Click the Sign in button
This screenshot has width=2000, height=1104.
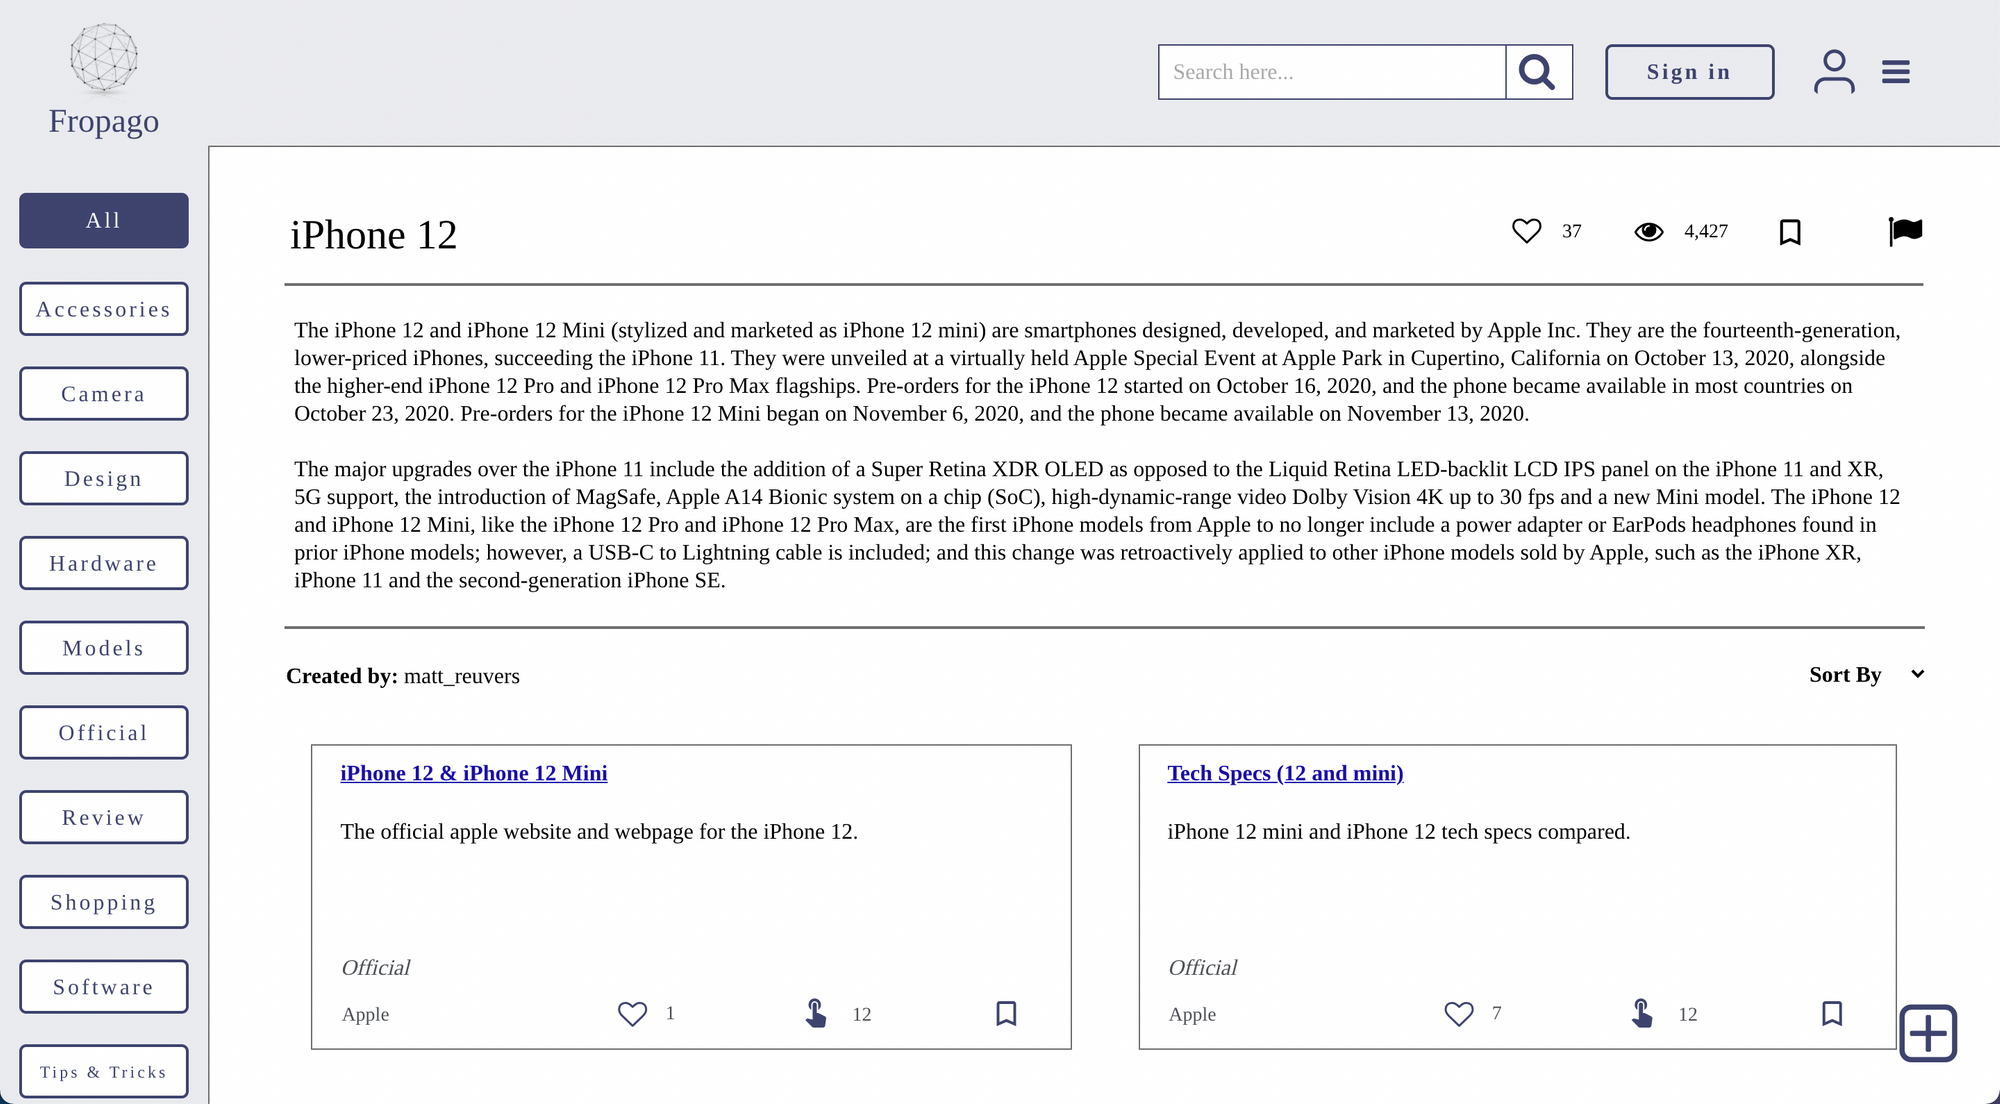tap(1689, 72)
